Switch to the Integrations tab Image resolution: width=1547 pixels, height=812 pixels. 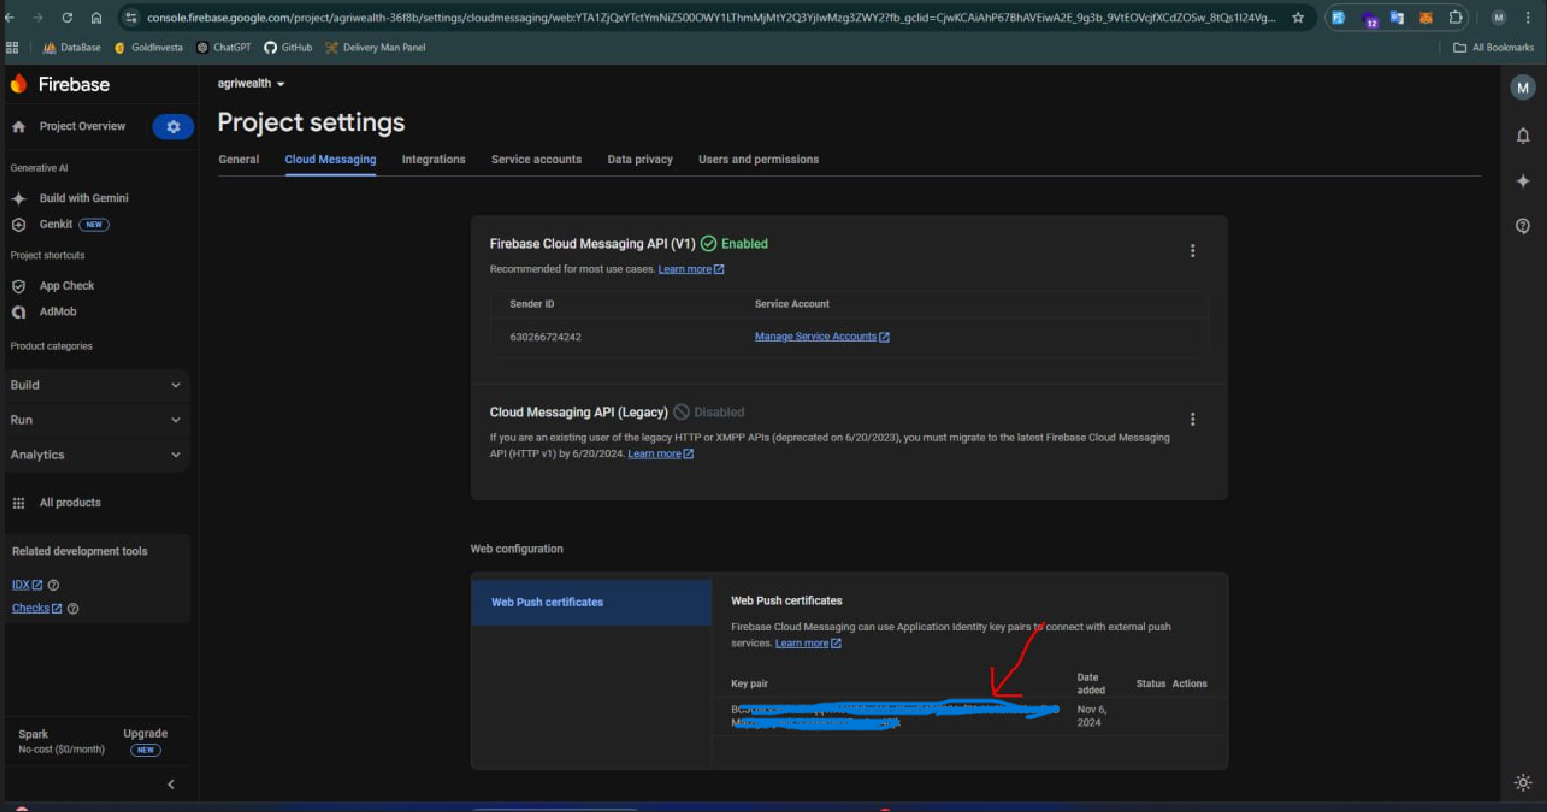433,159
